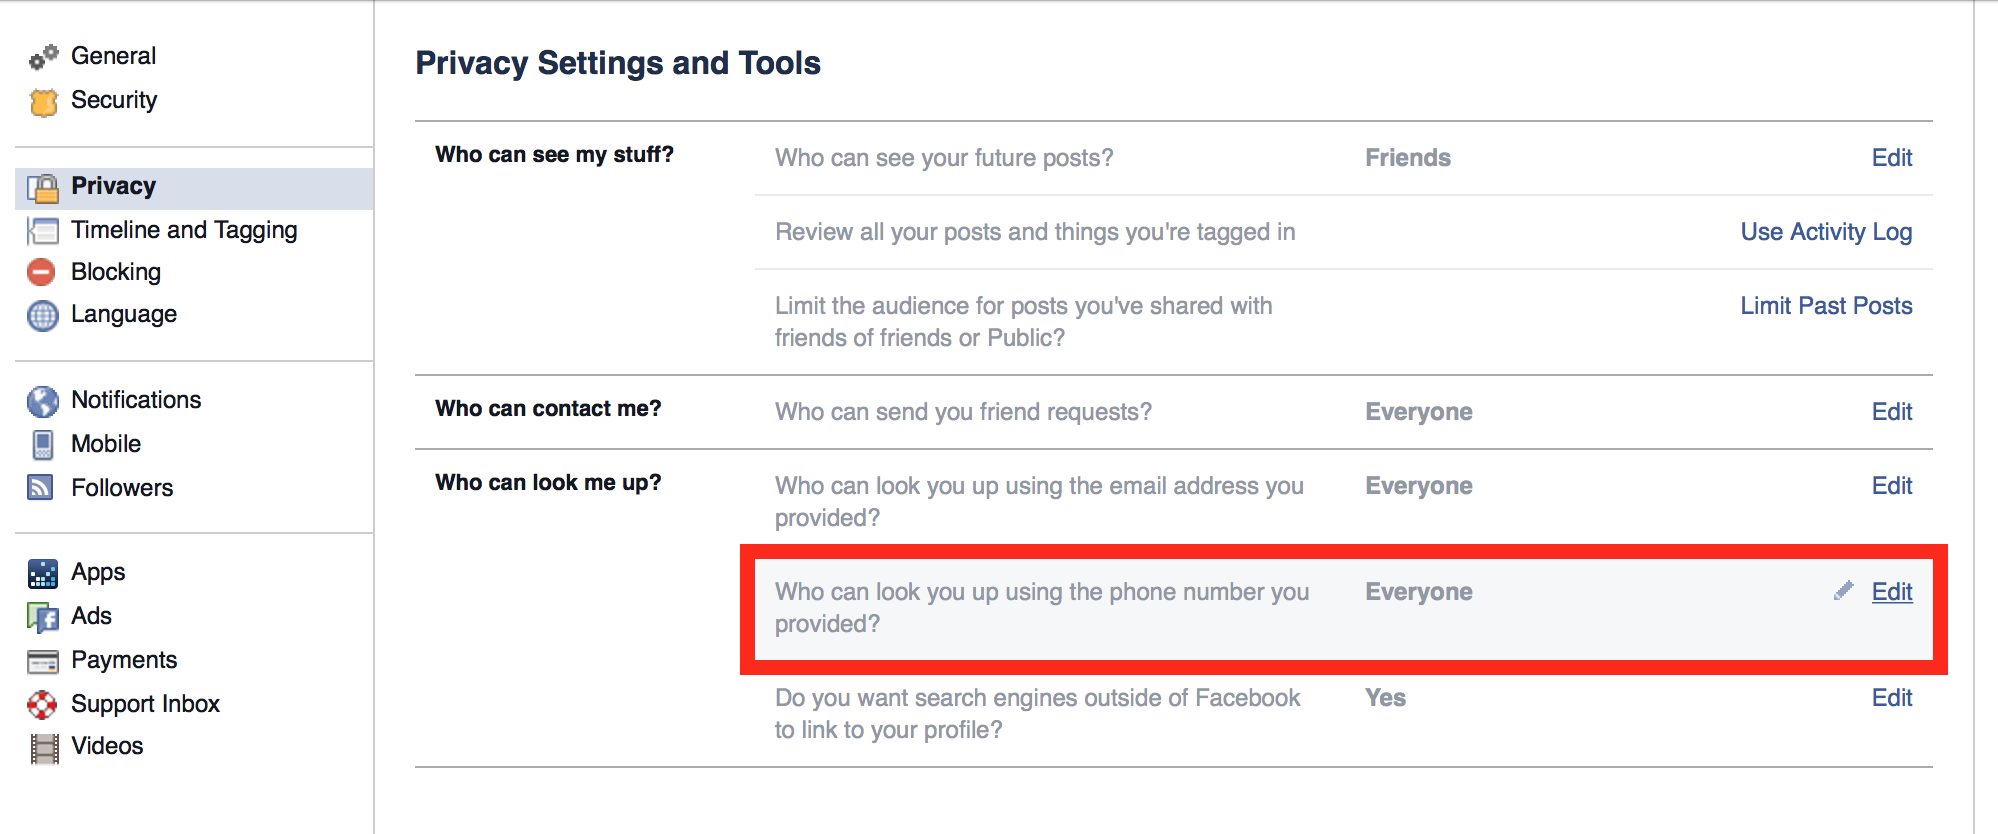The image size is (1998, 834).
Task: Click 'Who can contact me?' heading
Action: 548,408
